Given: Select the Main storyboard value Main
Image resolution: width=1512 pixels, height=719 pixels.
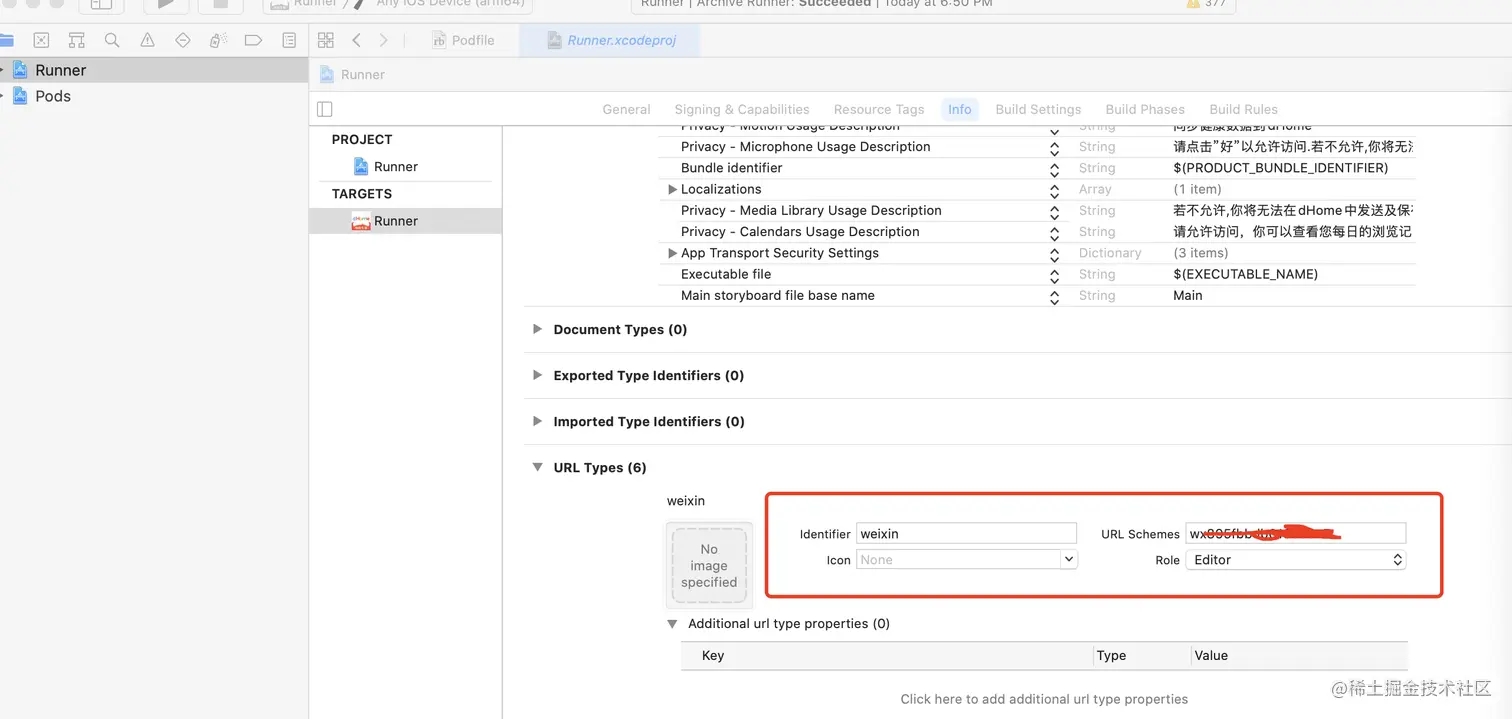Looking at the screenshot, I should click(1188, 295).
